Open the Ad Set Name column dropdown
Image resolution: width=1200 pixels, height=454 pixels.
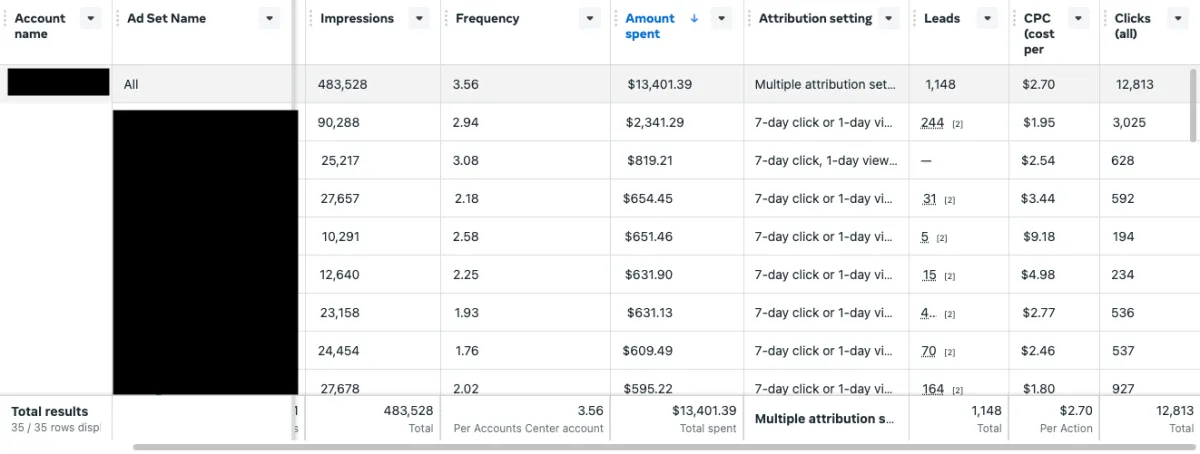pyautogui.click(x=269, y=19)
